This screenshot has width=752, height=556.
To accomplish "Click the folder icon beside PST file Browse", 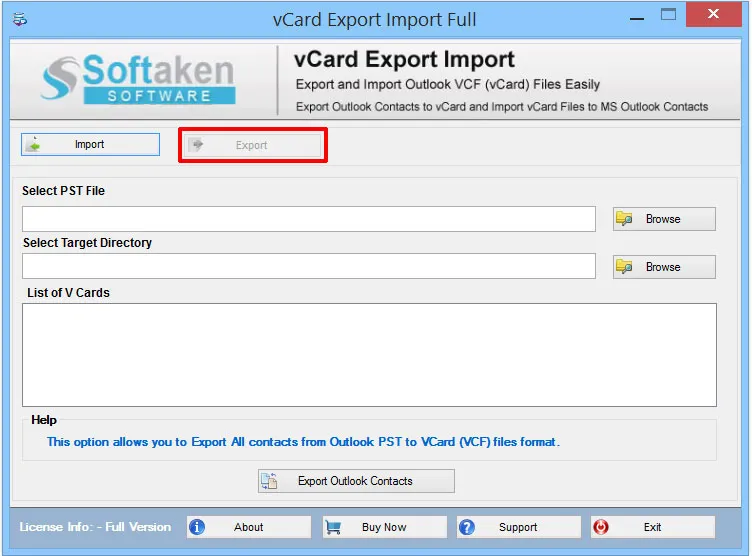I will coord(624,219).
